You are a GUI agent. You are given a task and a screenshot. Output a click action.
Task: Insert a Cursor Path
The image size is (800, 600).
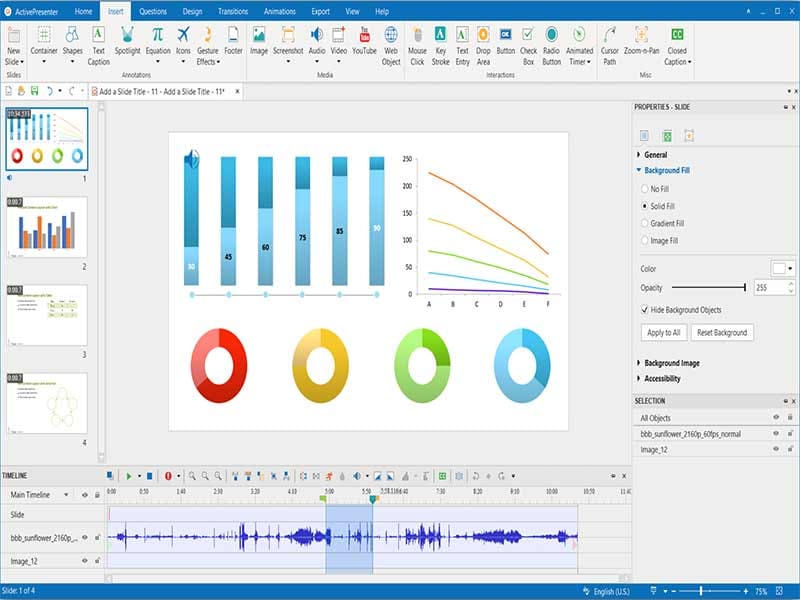(x=609, y=47)
